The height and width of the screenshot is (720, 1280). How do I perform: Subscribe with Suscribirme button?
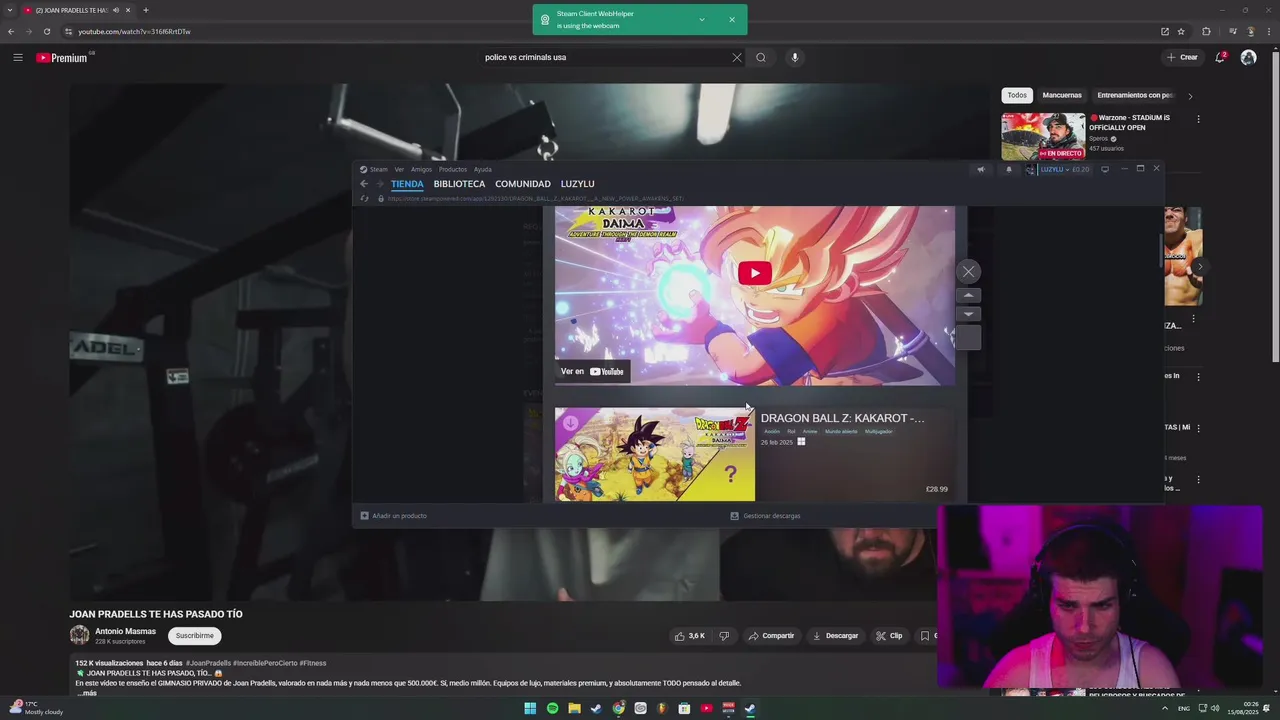pyautogui.click(x=194, y=635)
